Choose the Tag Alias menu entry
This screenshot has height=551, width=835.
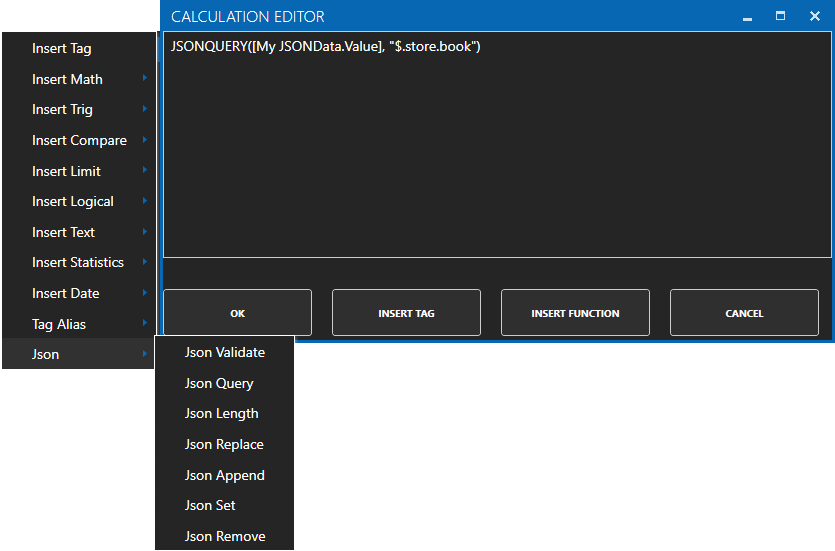[59, 324]
